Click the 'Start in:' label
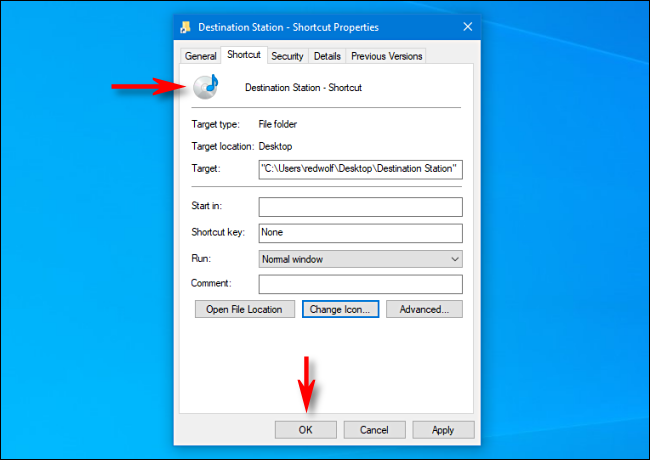Image resolution: width=650 pixels, height=460 pixels. click(206, 206)
